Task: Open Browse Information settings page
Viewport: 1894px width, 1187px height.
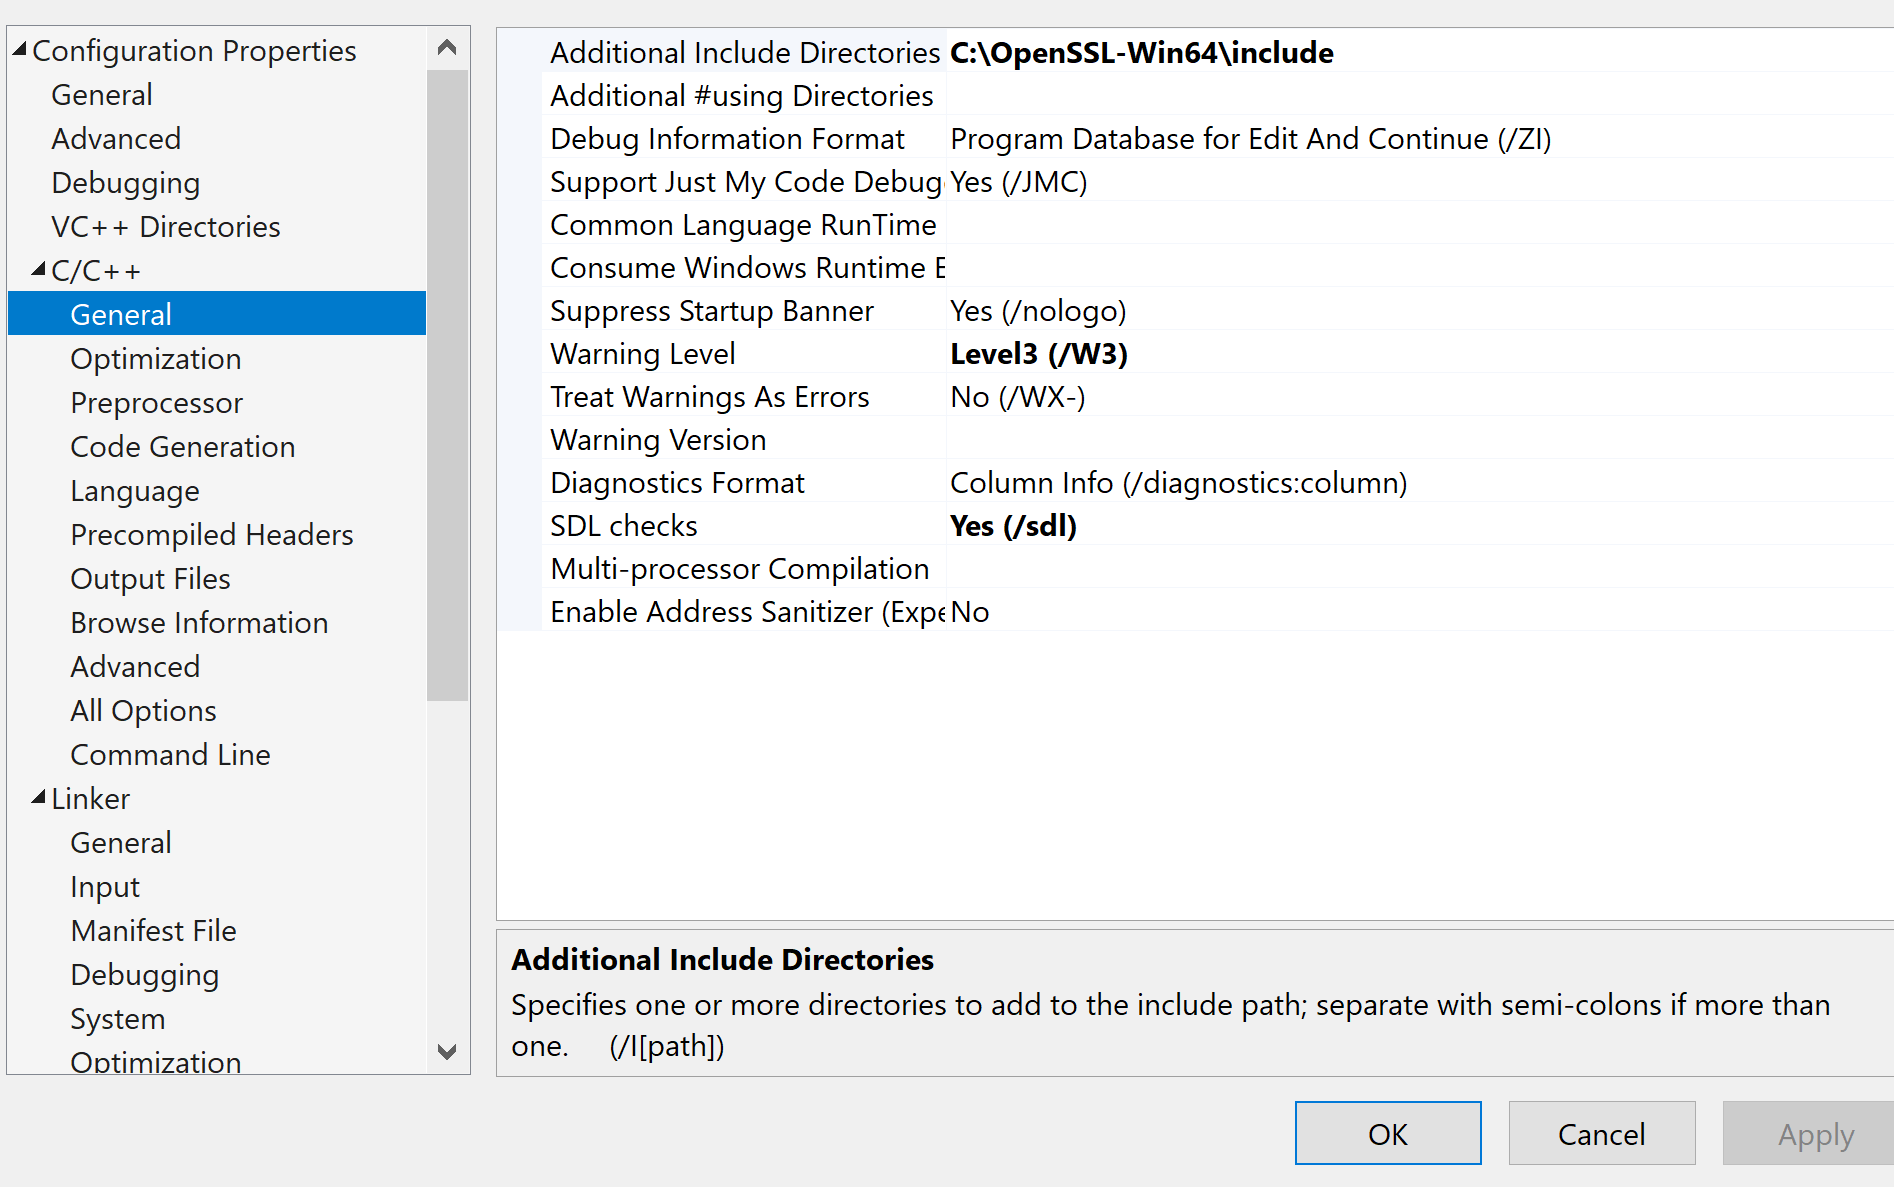Action: click(199, 622)
